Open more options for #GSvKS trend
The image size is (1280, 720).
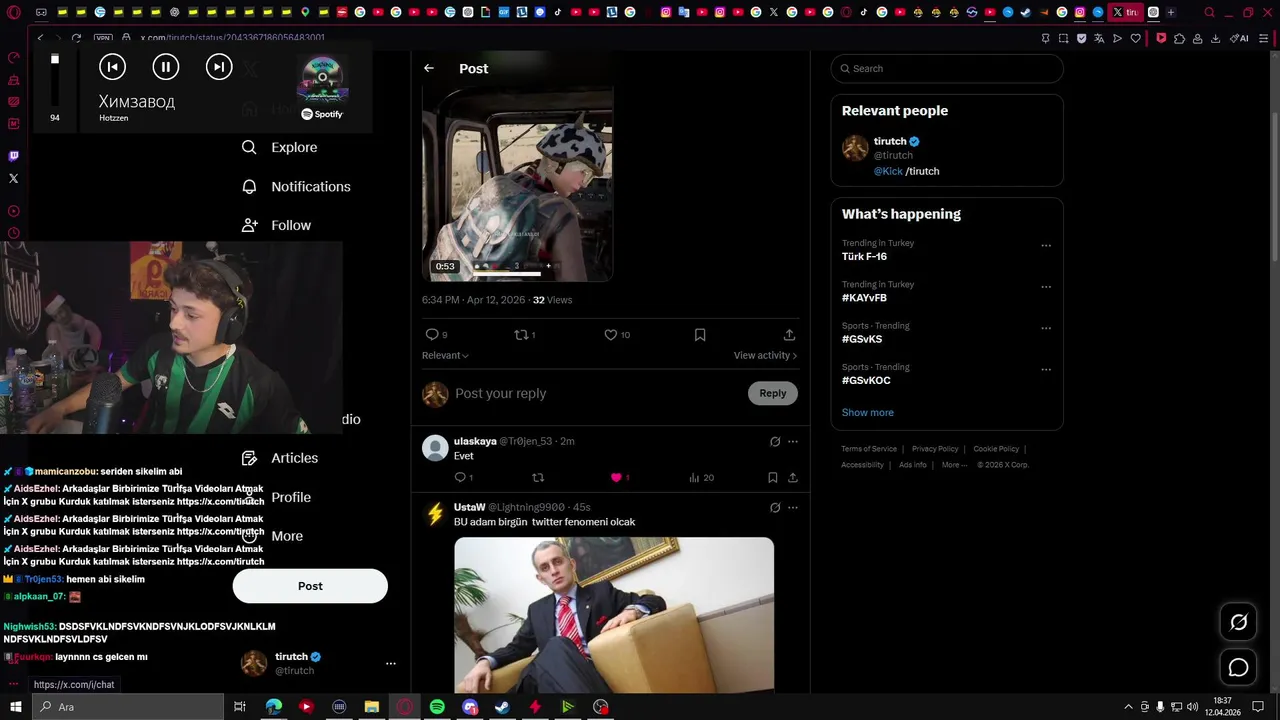point(1046,328)
